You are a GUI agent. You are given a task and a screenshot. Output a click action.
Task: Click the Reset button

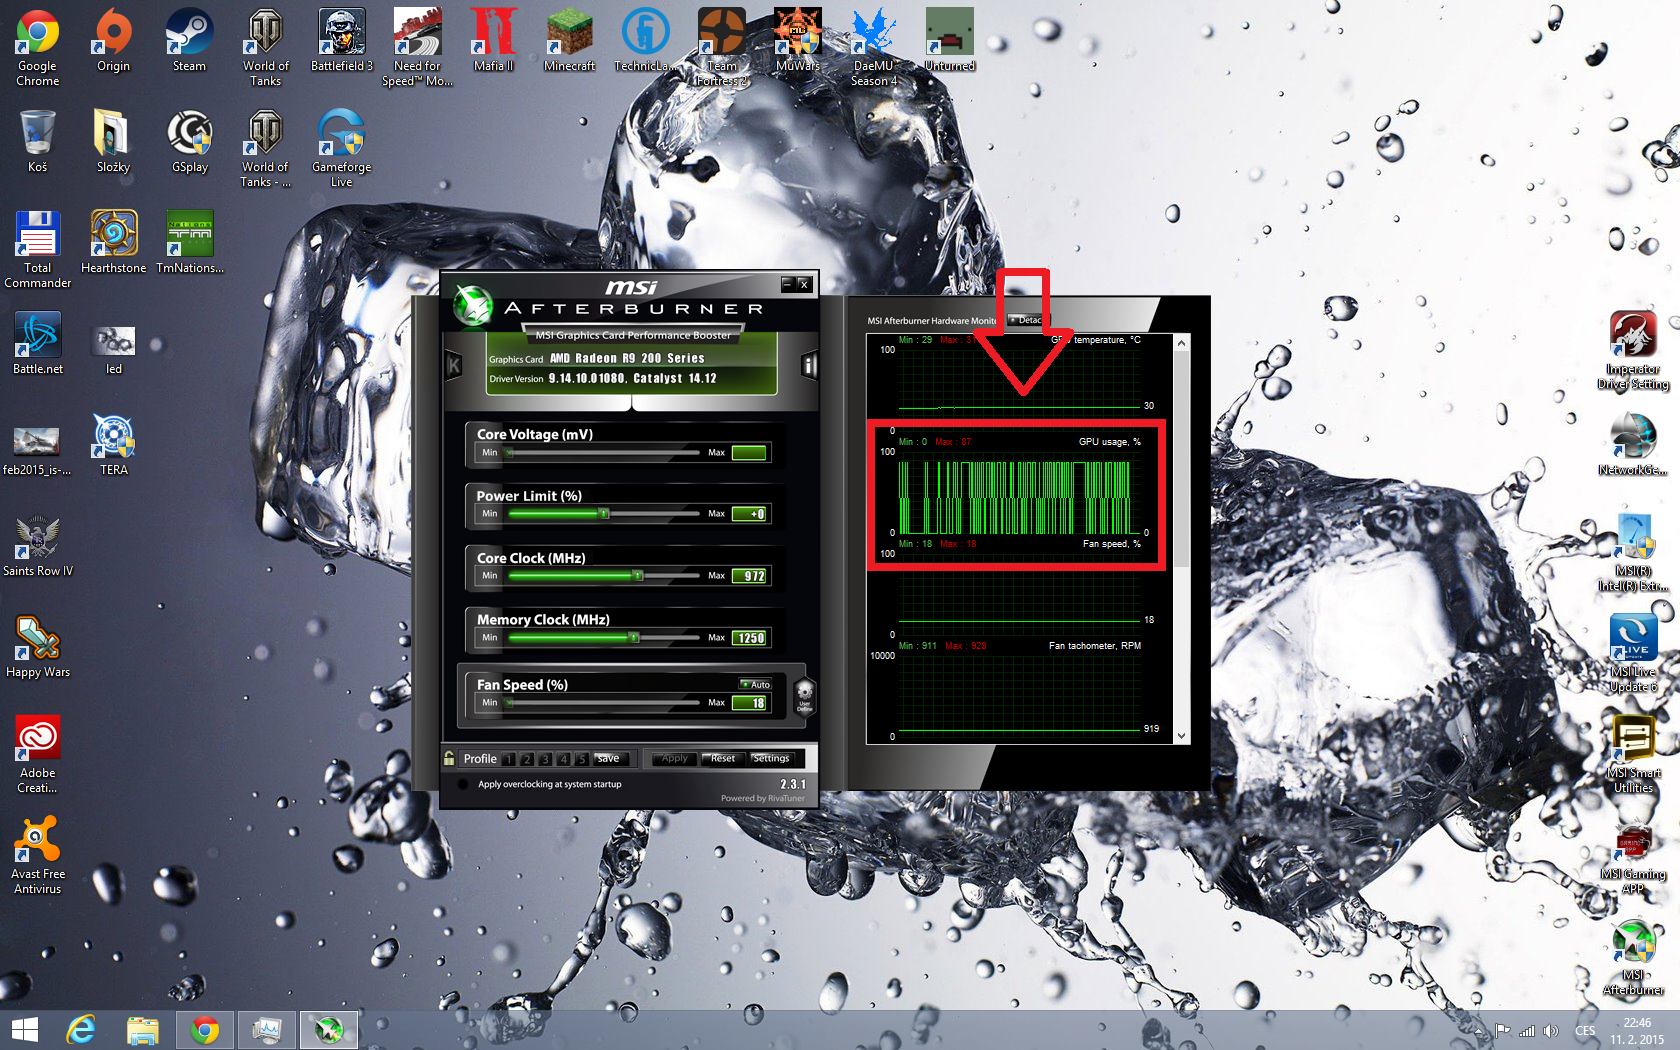pos(722,759)
